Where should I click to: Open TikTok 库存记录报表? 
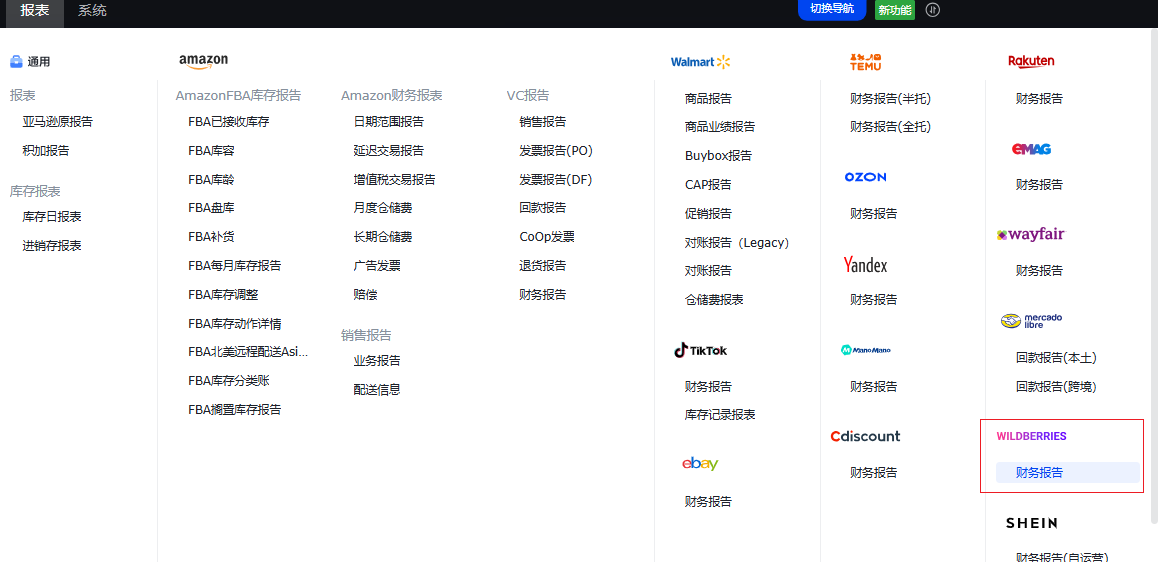click(x=719, y=415)
